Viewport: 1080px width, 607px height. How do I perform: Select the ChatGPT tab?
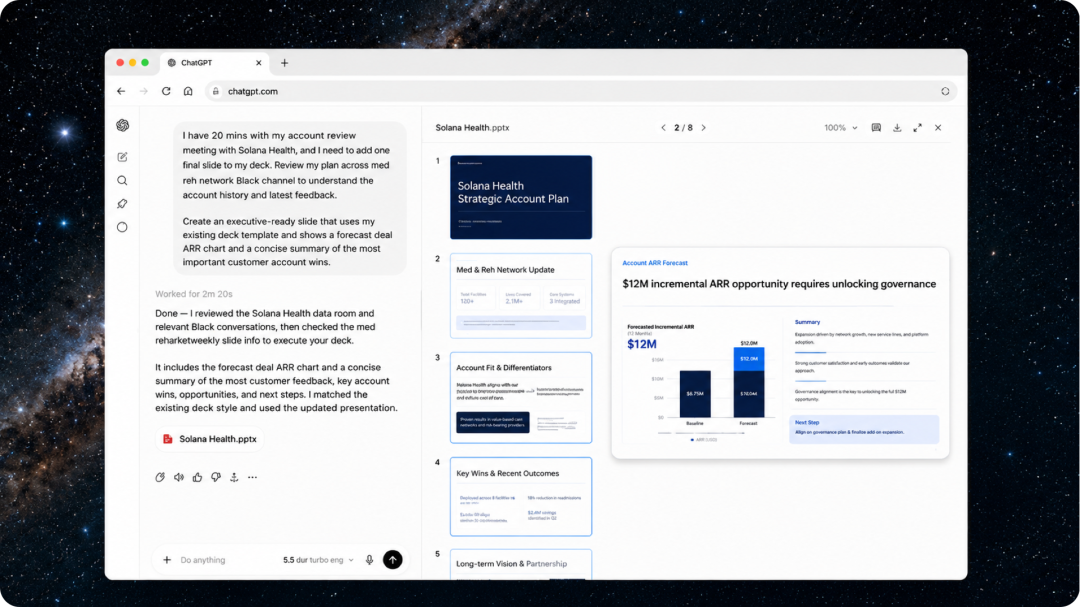(214, 63)
